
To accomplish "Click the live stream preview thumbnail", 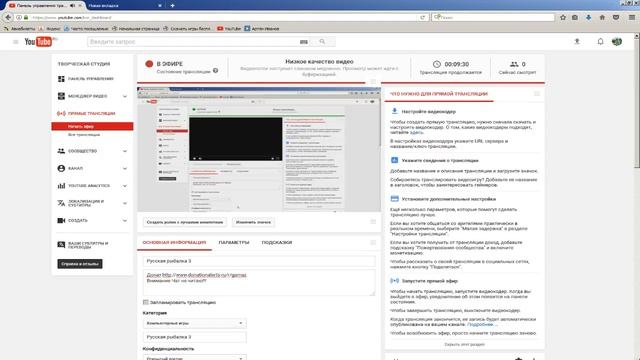I will 259,149.
